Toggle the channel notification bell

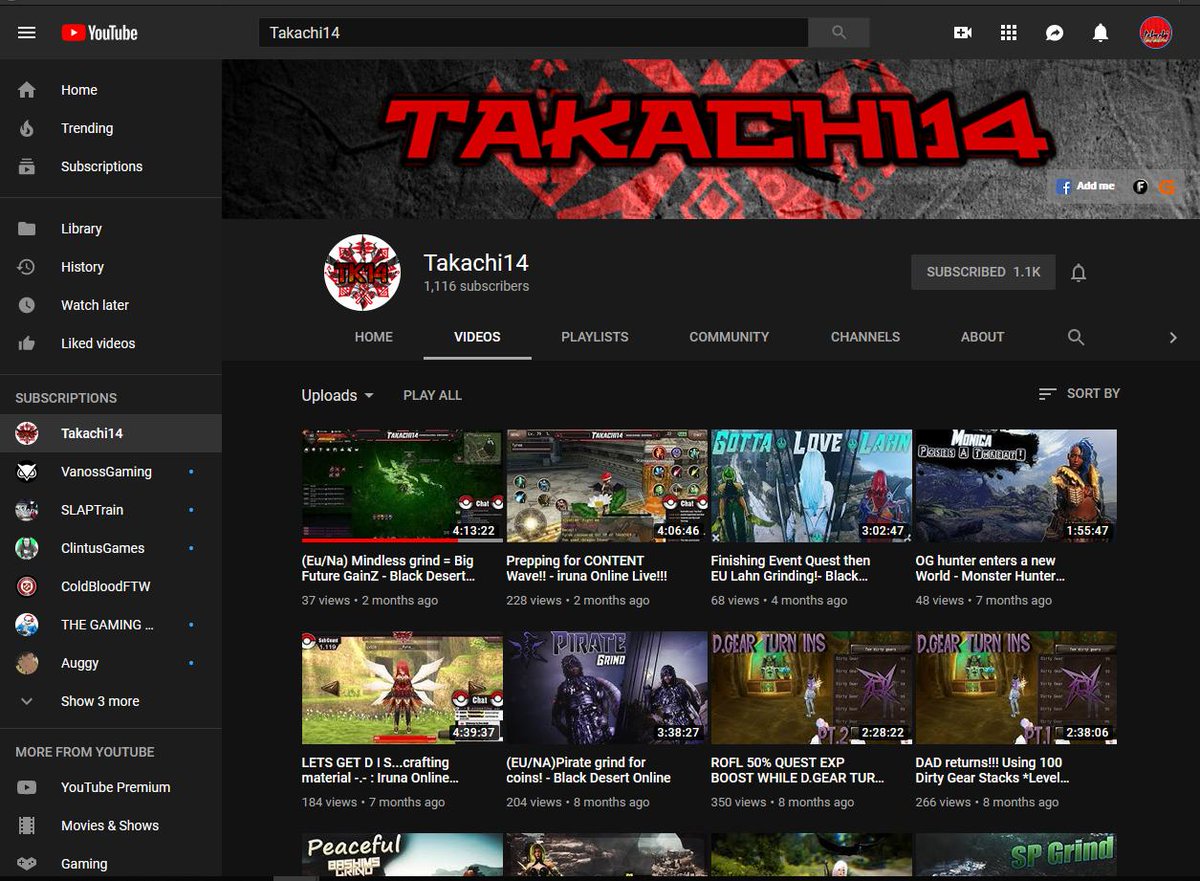(1078, 272)
